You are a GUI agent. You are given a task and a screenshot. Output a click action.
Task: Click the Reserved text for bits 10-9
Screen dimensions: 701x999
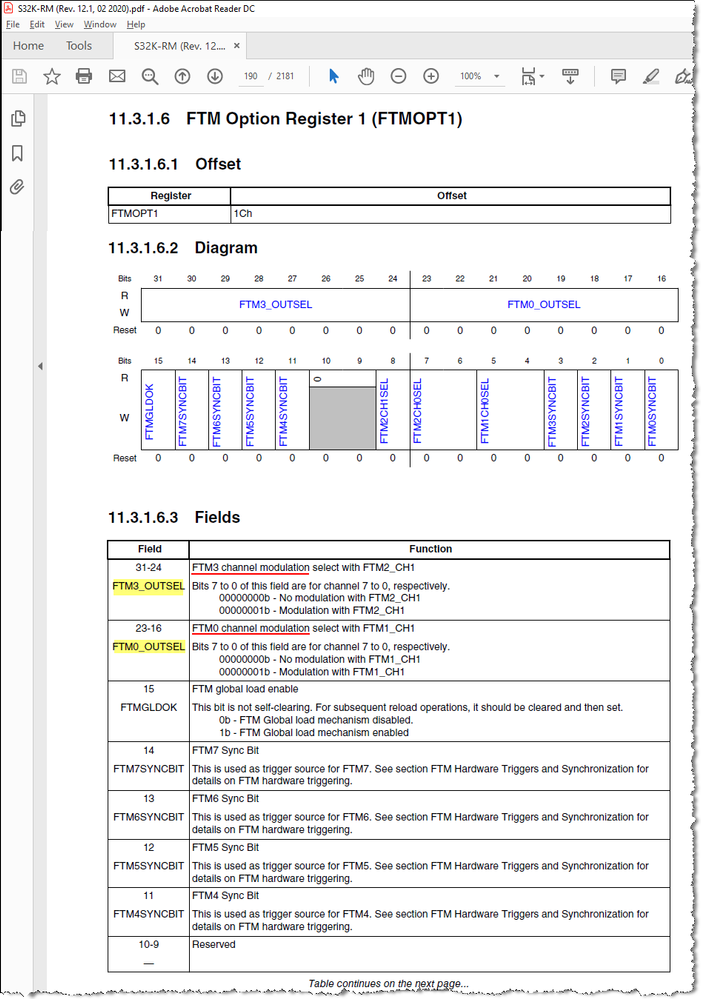tap(213, 945)
